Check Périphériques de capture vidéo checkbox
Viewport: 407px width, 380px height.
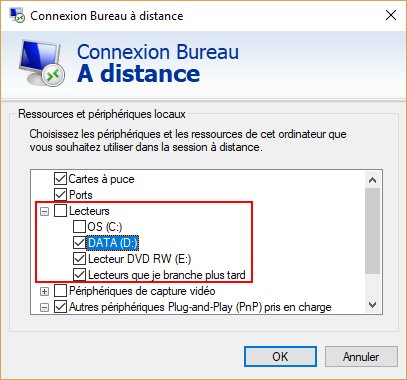click(x=60, y=291)
